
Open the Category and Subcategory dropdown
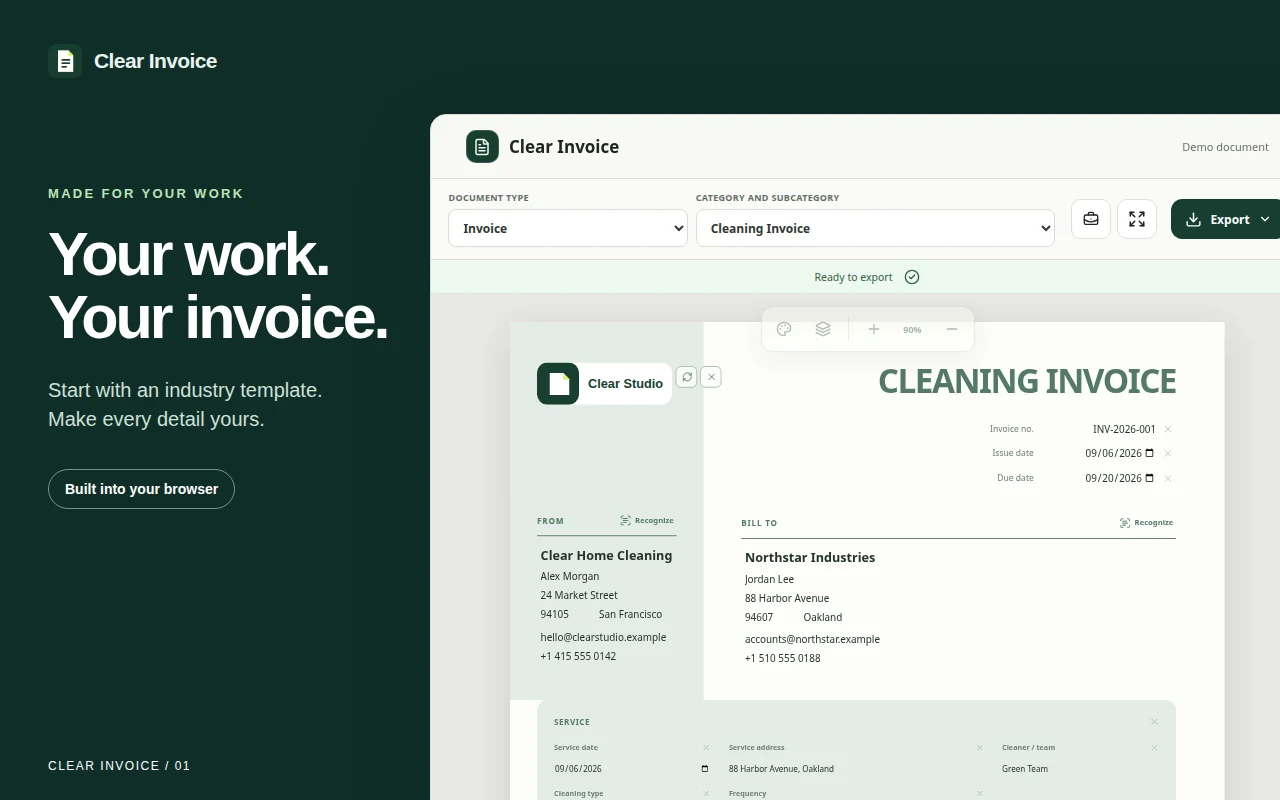point(875,228)
